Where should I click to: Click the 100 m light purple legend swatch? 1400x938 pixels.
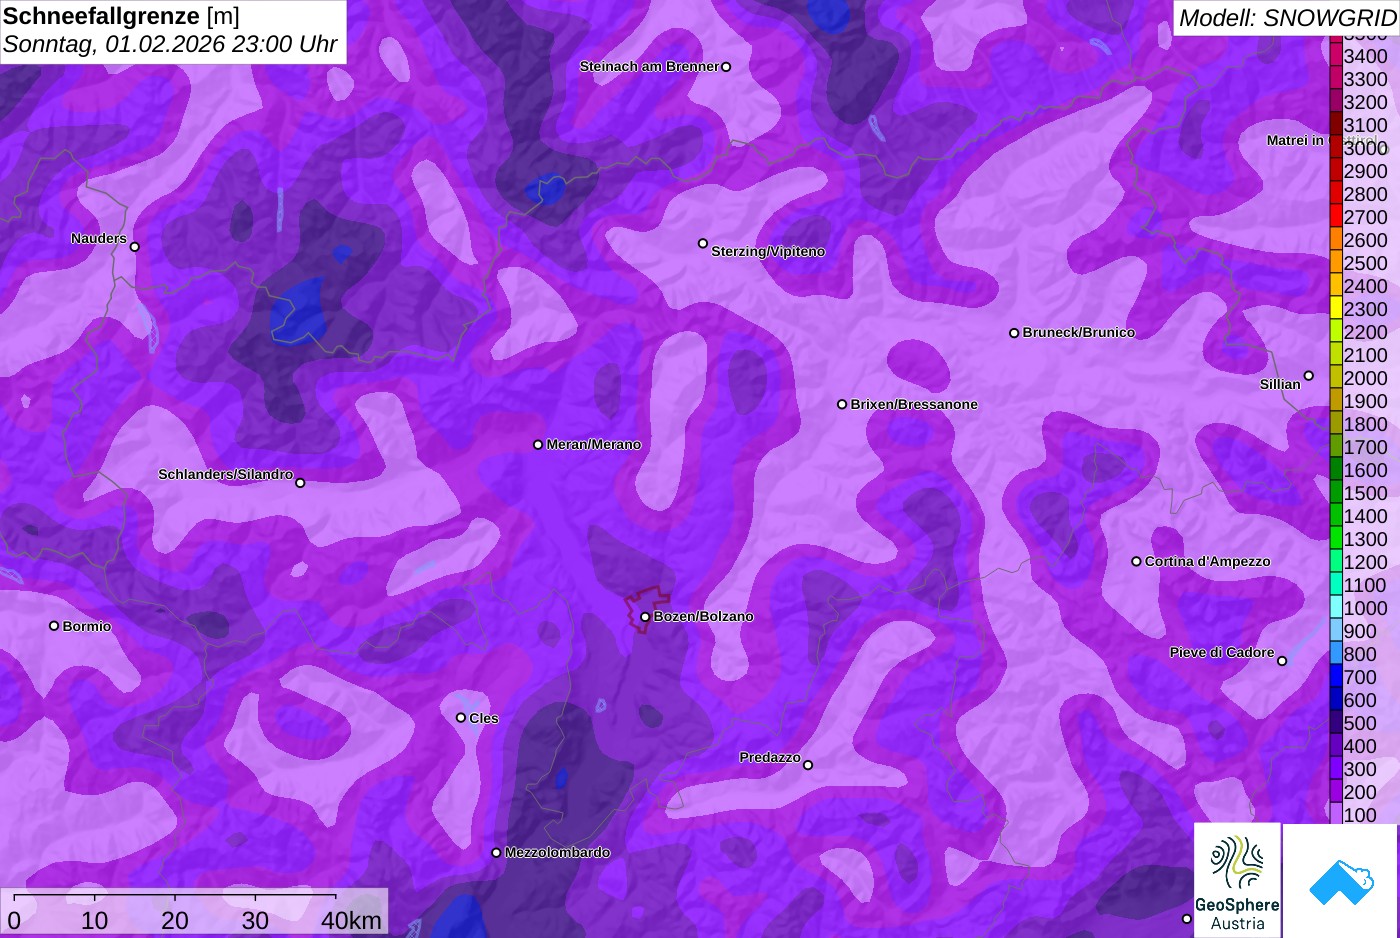coord(1336,814)
